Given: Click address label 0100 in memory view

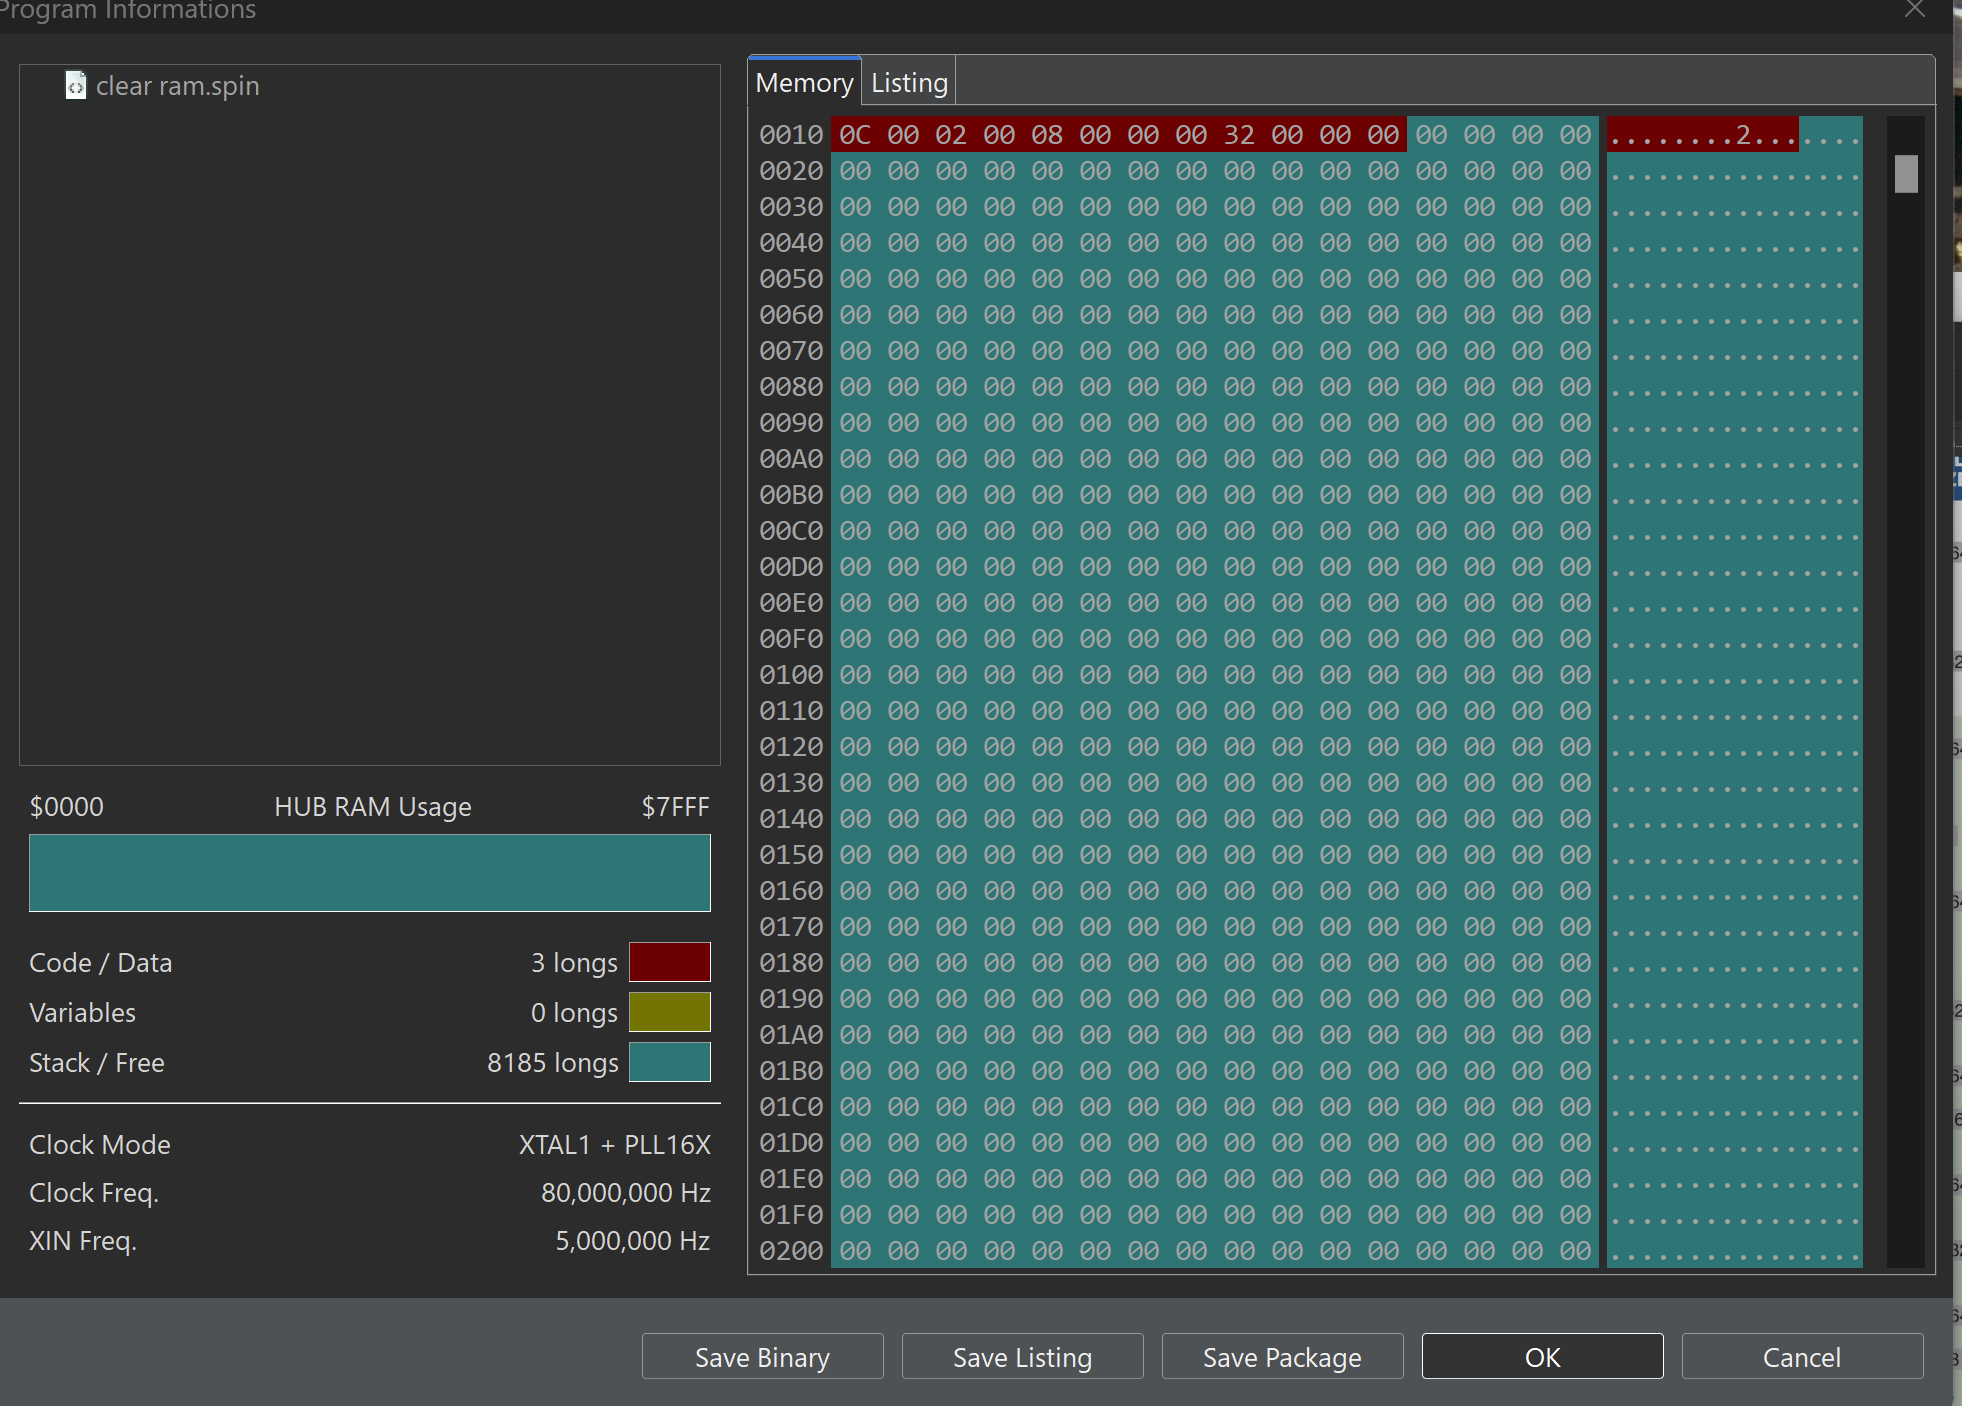Looking at the screenshot, I should (790, 675).
